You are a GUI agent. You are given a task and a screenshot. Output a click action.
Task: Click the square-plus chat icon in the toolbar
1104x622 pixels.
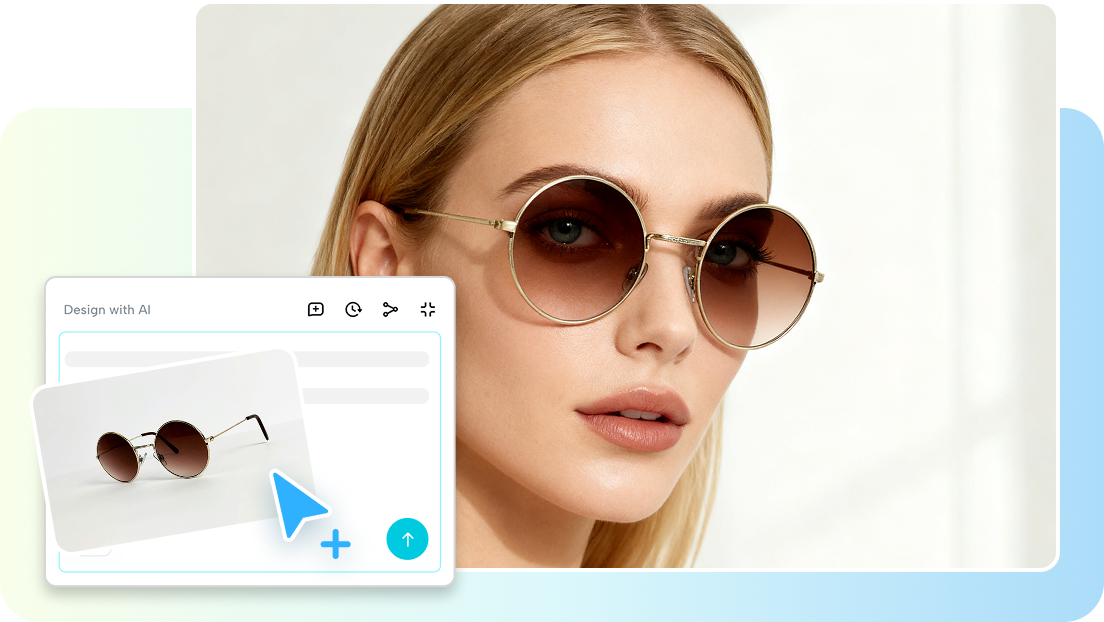point(315,309)
